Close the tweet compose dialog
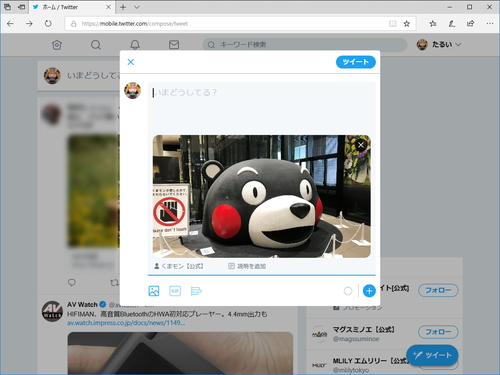The width and height of the screenshot is (500, 375). [131, 62]
